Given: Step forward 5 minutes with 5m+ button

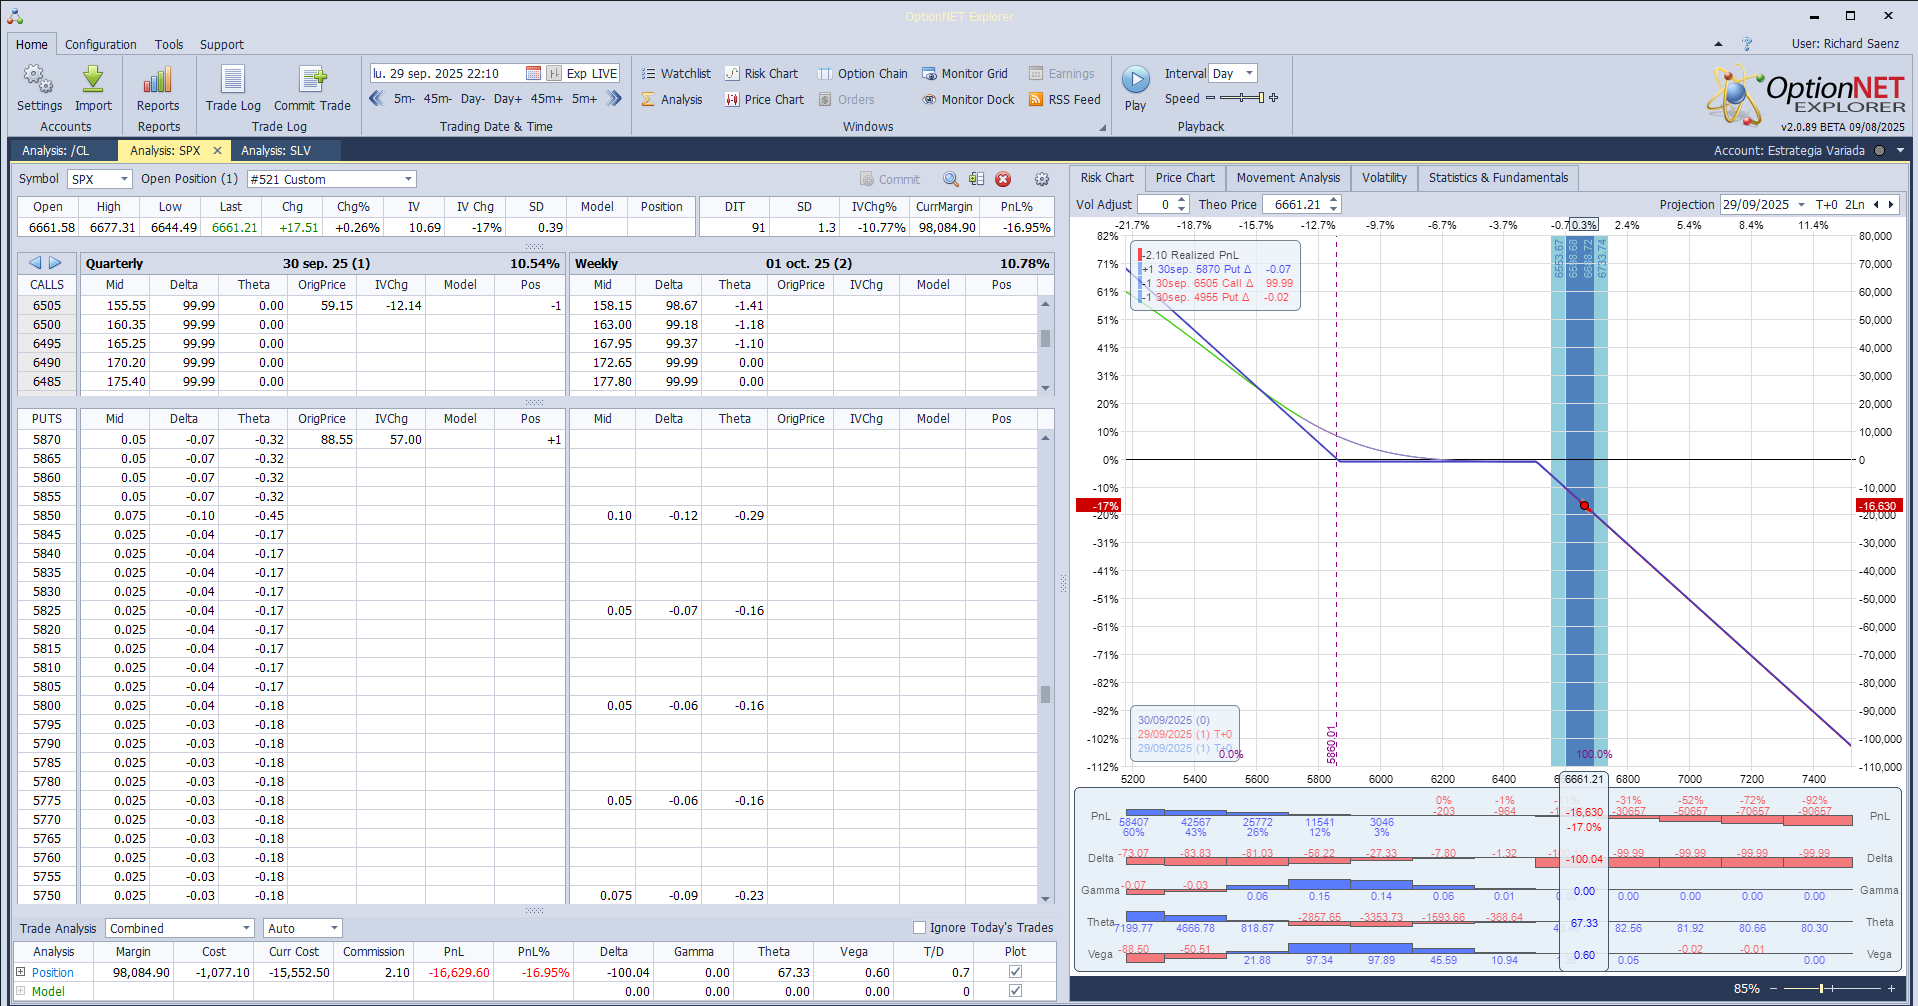Looking at the screenshot, I should coord(585,99).
